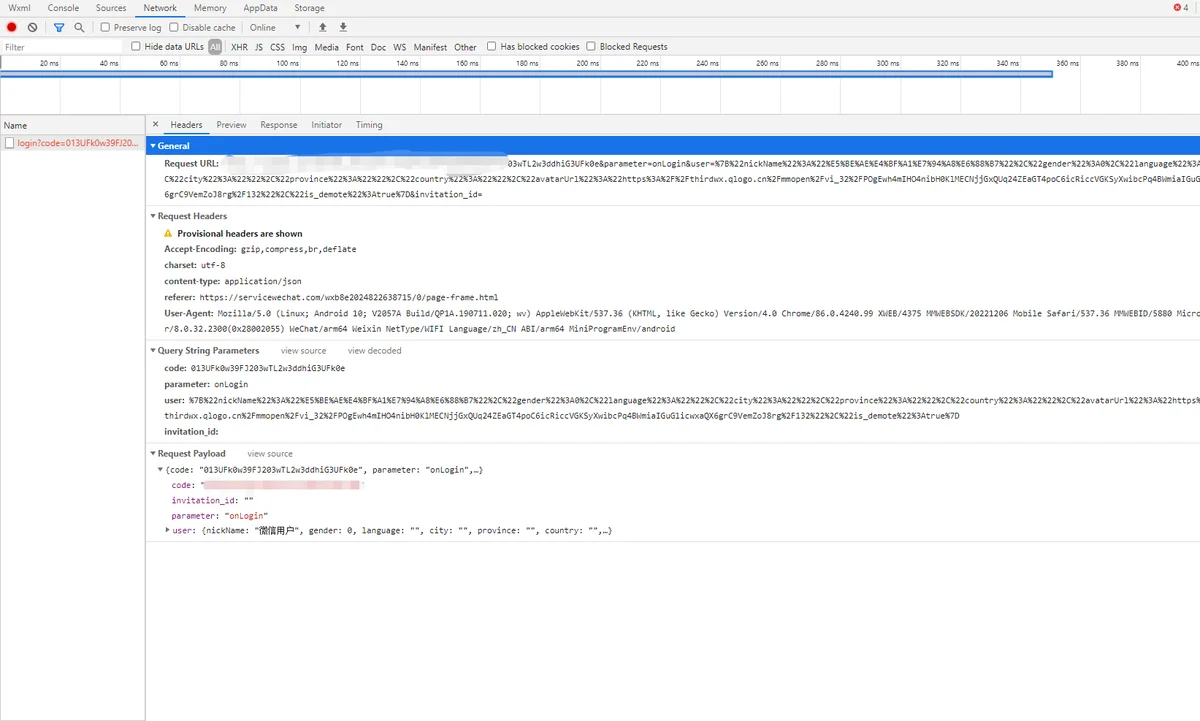Click the Filter text input field
Image resolution: width=1200 pixels, height=721 pixels.
[60, 47]
